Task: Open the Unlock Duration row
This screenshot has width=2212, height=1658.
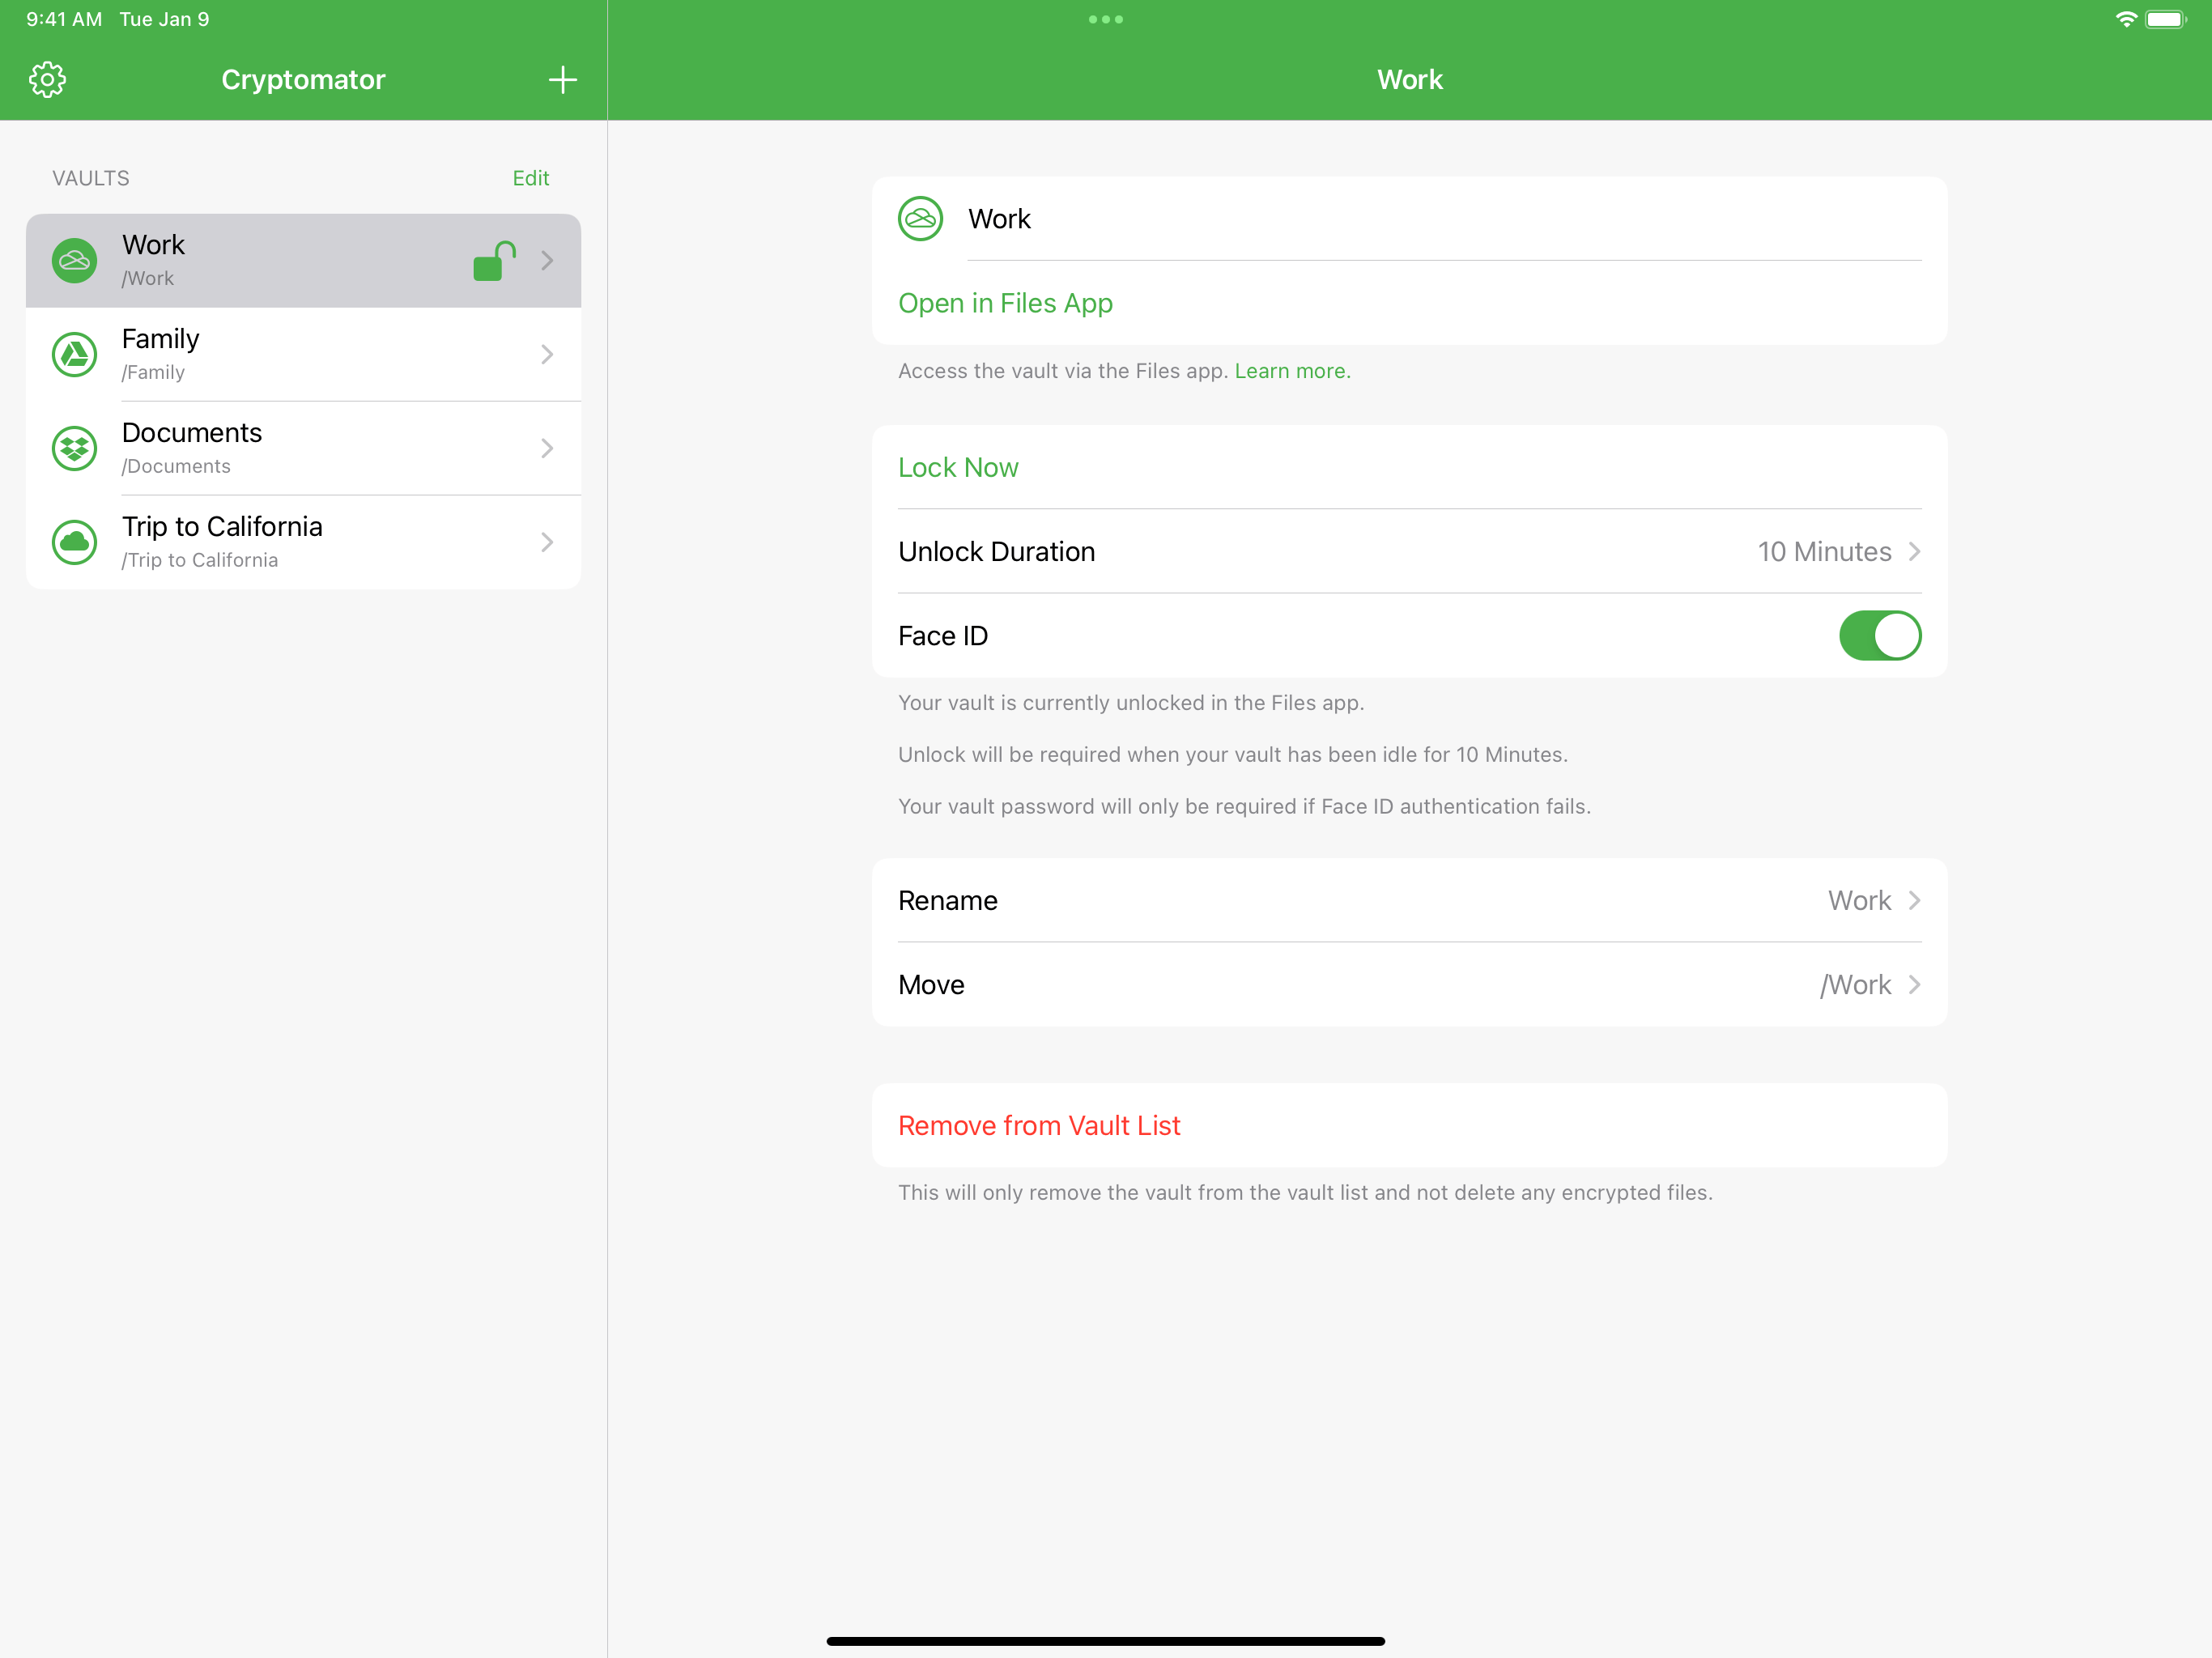Action: pos(1409,552)
